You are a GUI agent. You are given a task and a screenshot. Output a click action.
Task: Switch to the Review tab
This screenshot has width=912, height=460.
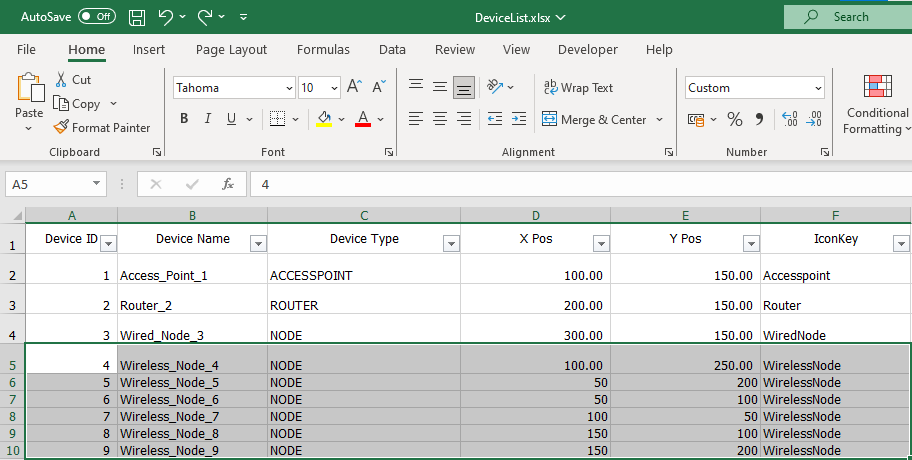(x=455, y=49)
